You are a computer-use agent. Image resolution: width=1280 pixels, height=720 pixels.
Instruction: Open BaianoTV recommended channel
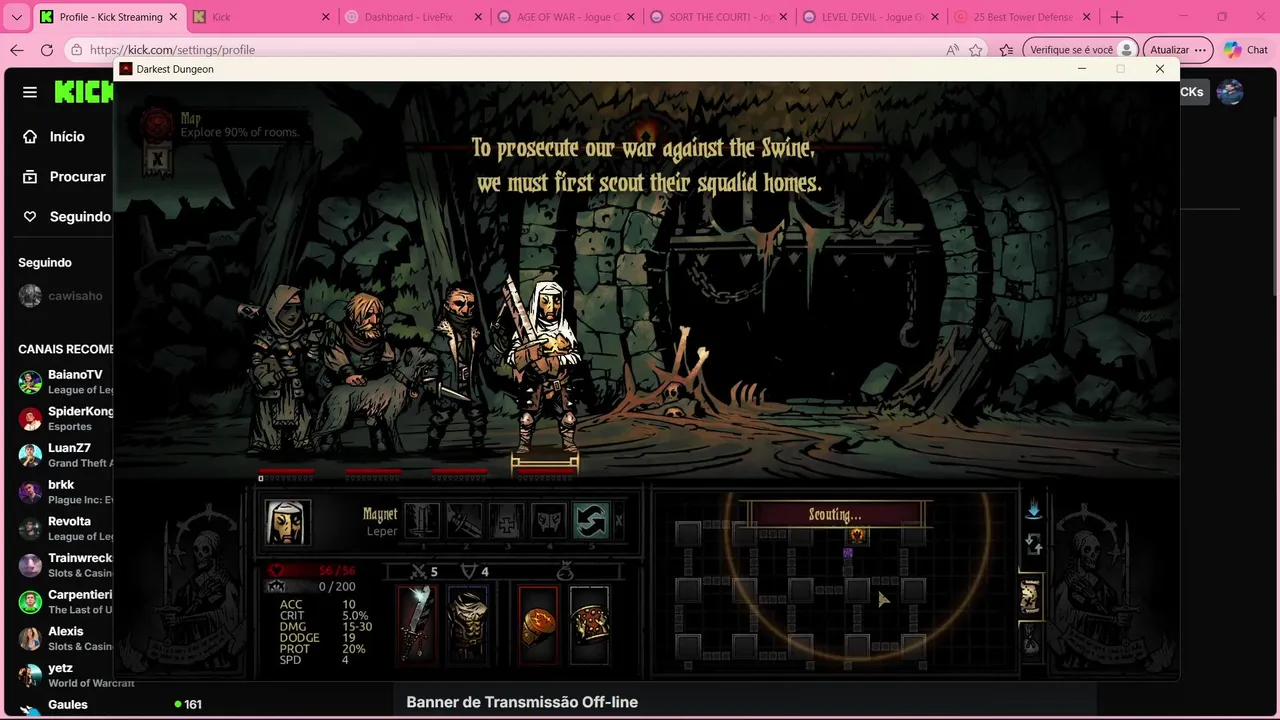(x=64, y=382)
